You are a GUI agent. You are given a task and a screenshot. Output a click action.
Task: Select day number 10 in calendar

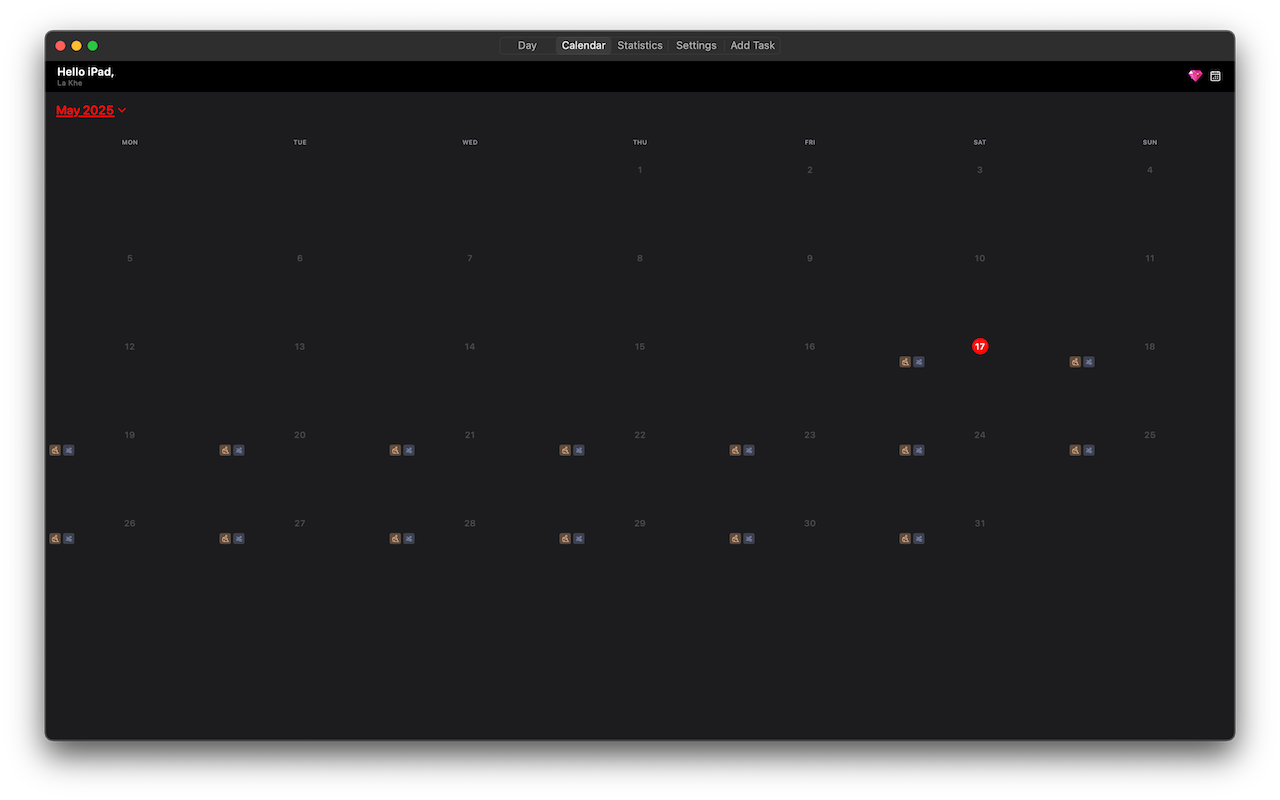980,258
